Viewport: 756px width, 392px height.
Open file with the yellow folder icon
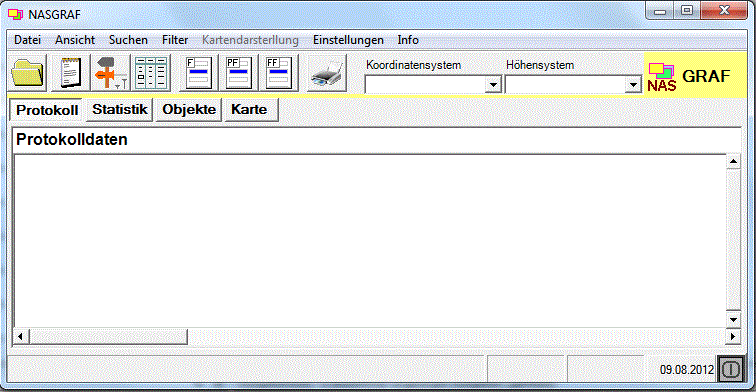point(27,73)
